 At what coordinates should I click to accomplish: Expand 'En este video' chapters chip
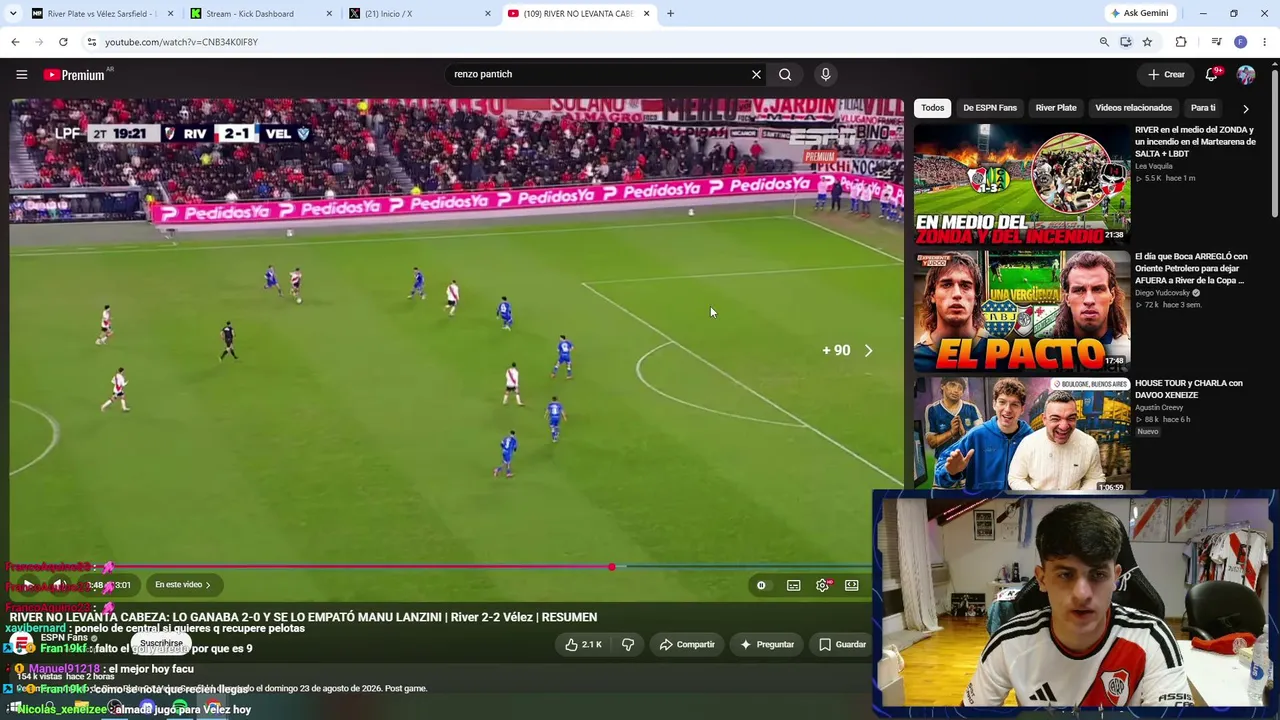coord(183,585)
